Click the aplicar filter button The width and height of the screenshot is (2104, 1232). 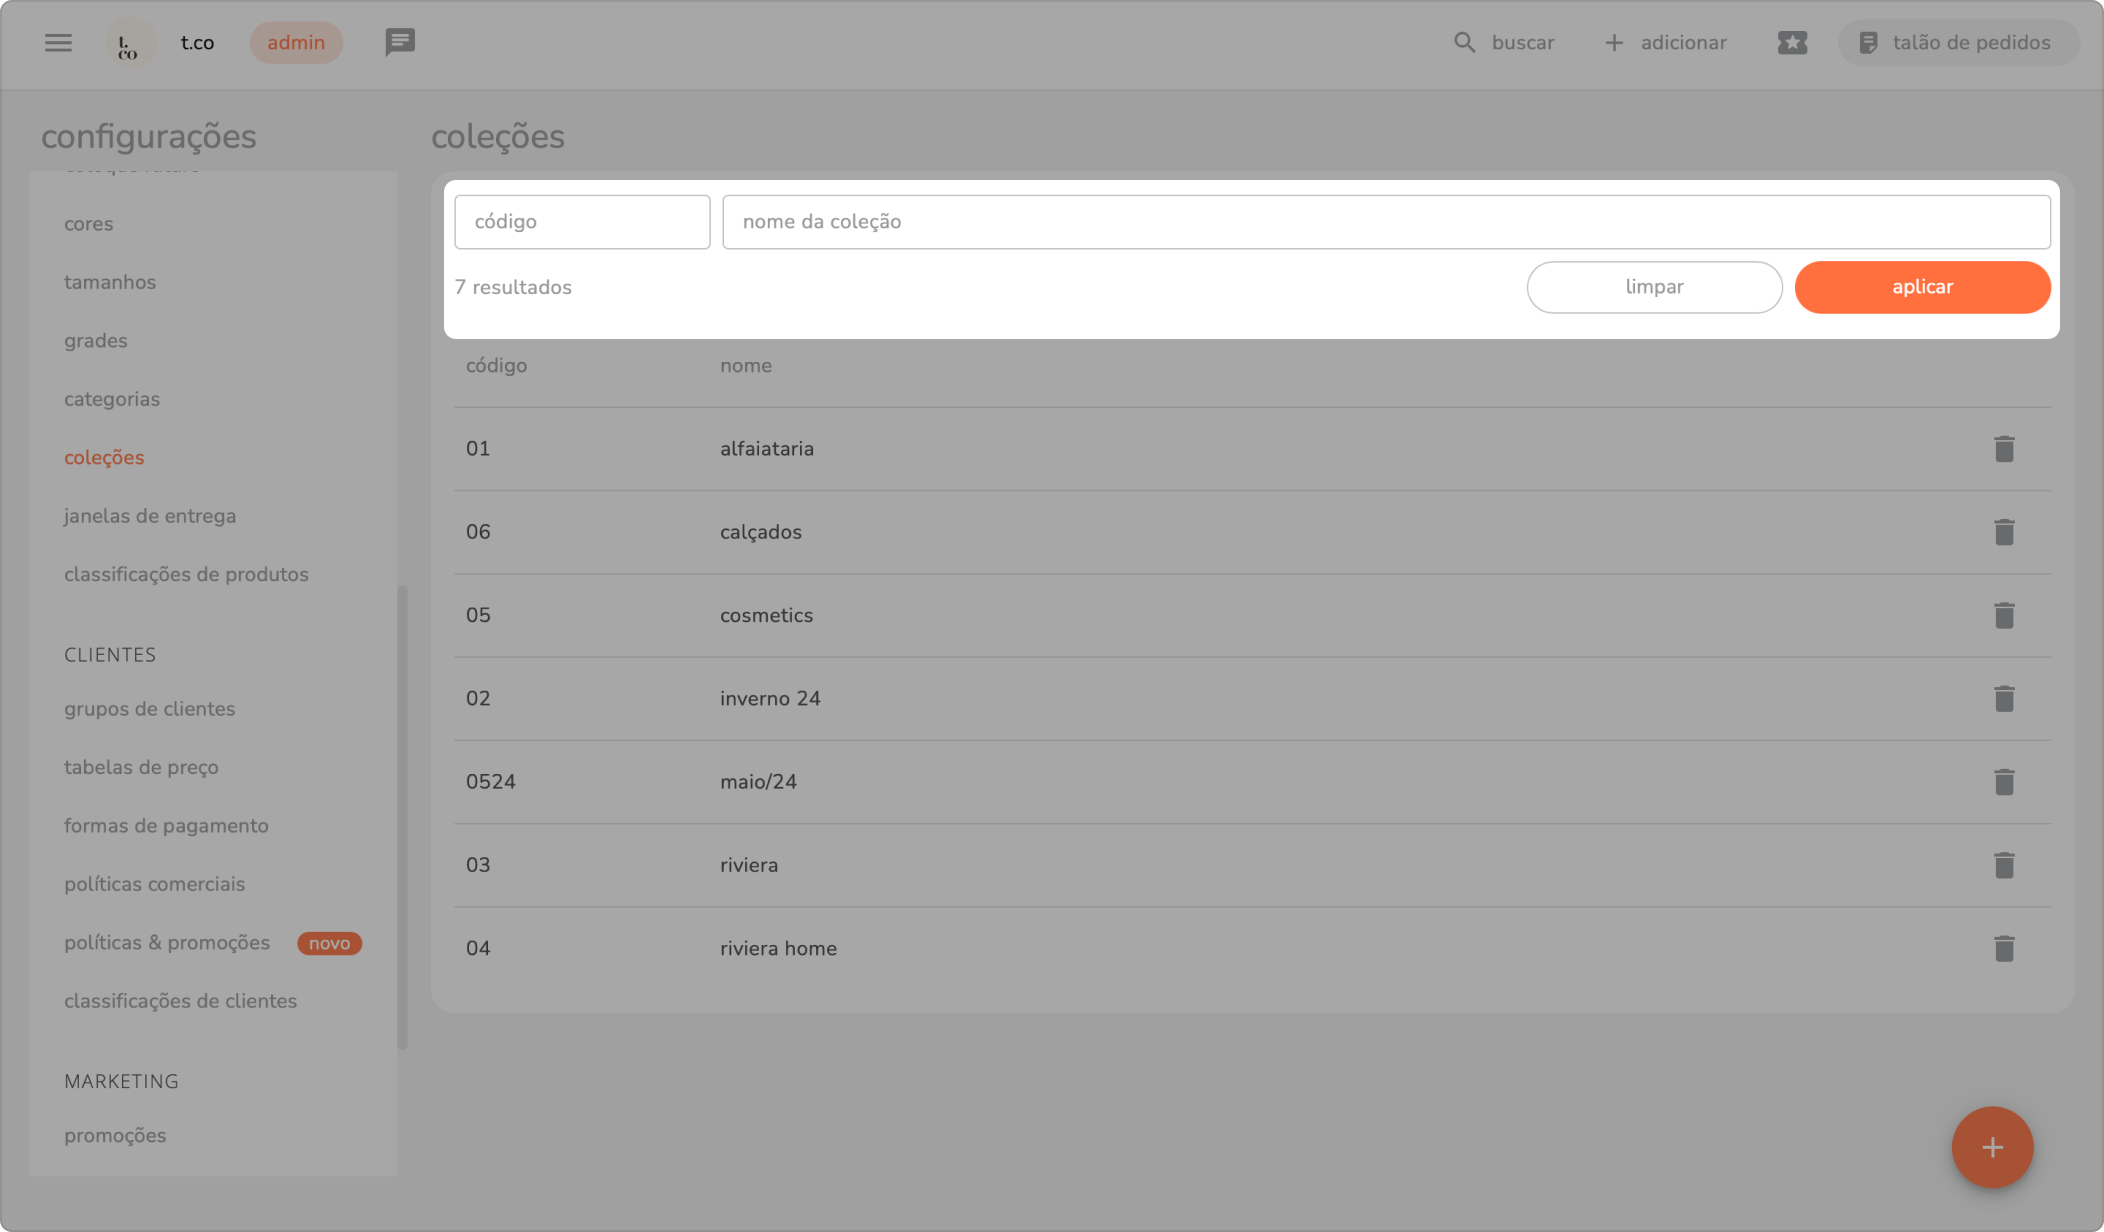click(1922, 287)
